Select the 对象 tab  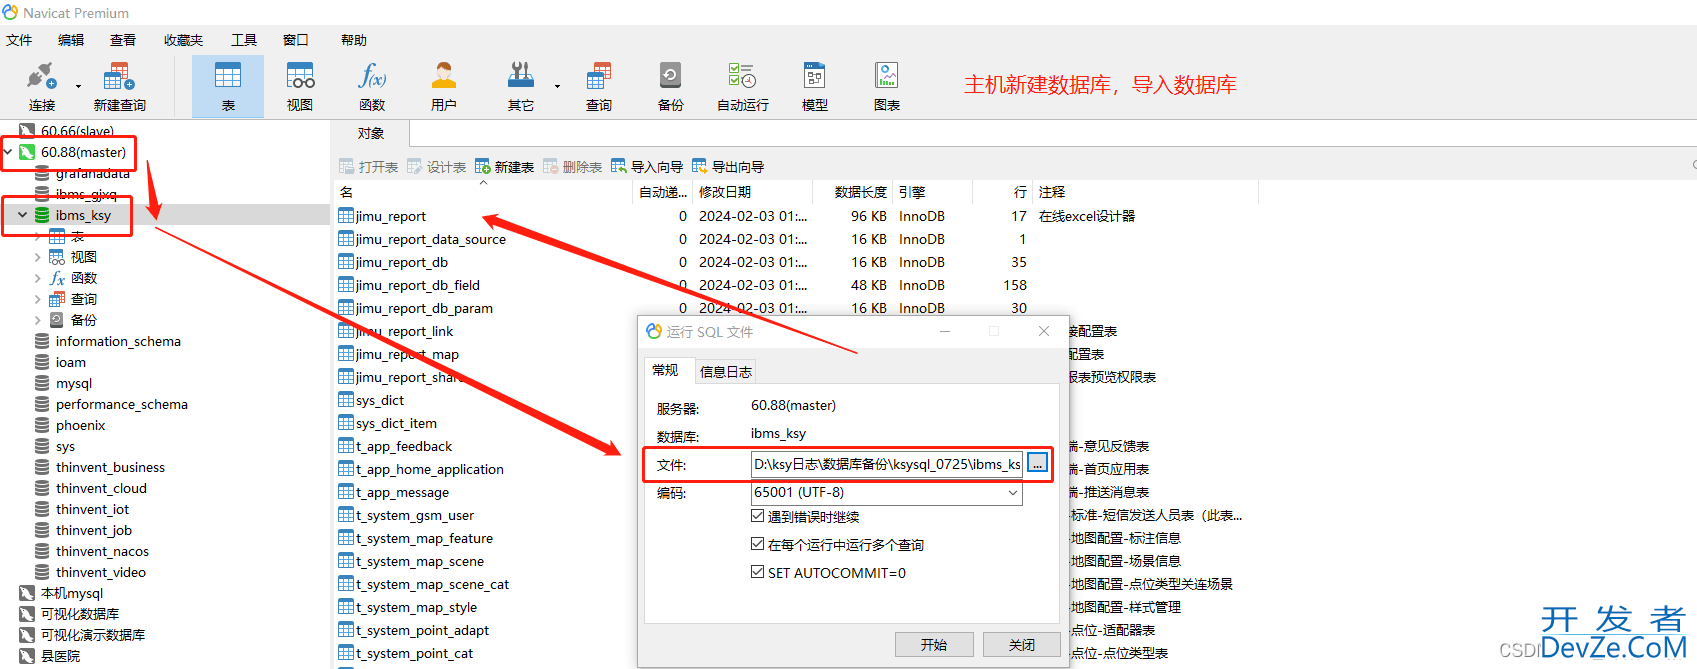(x=371, y=134)
